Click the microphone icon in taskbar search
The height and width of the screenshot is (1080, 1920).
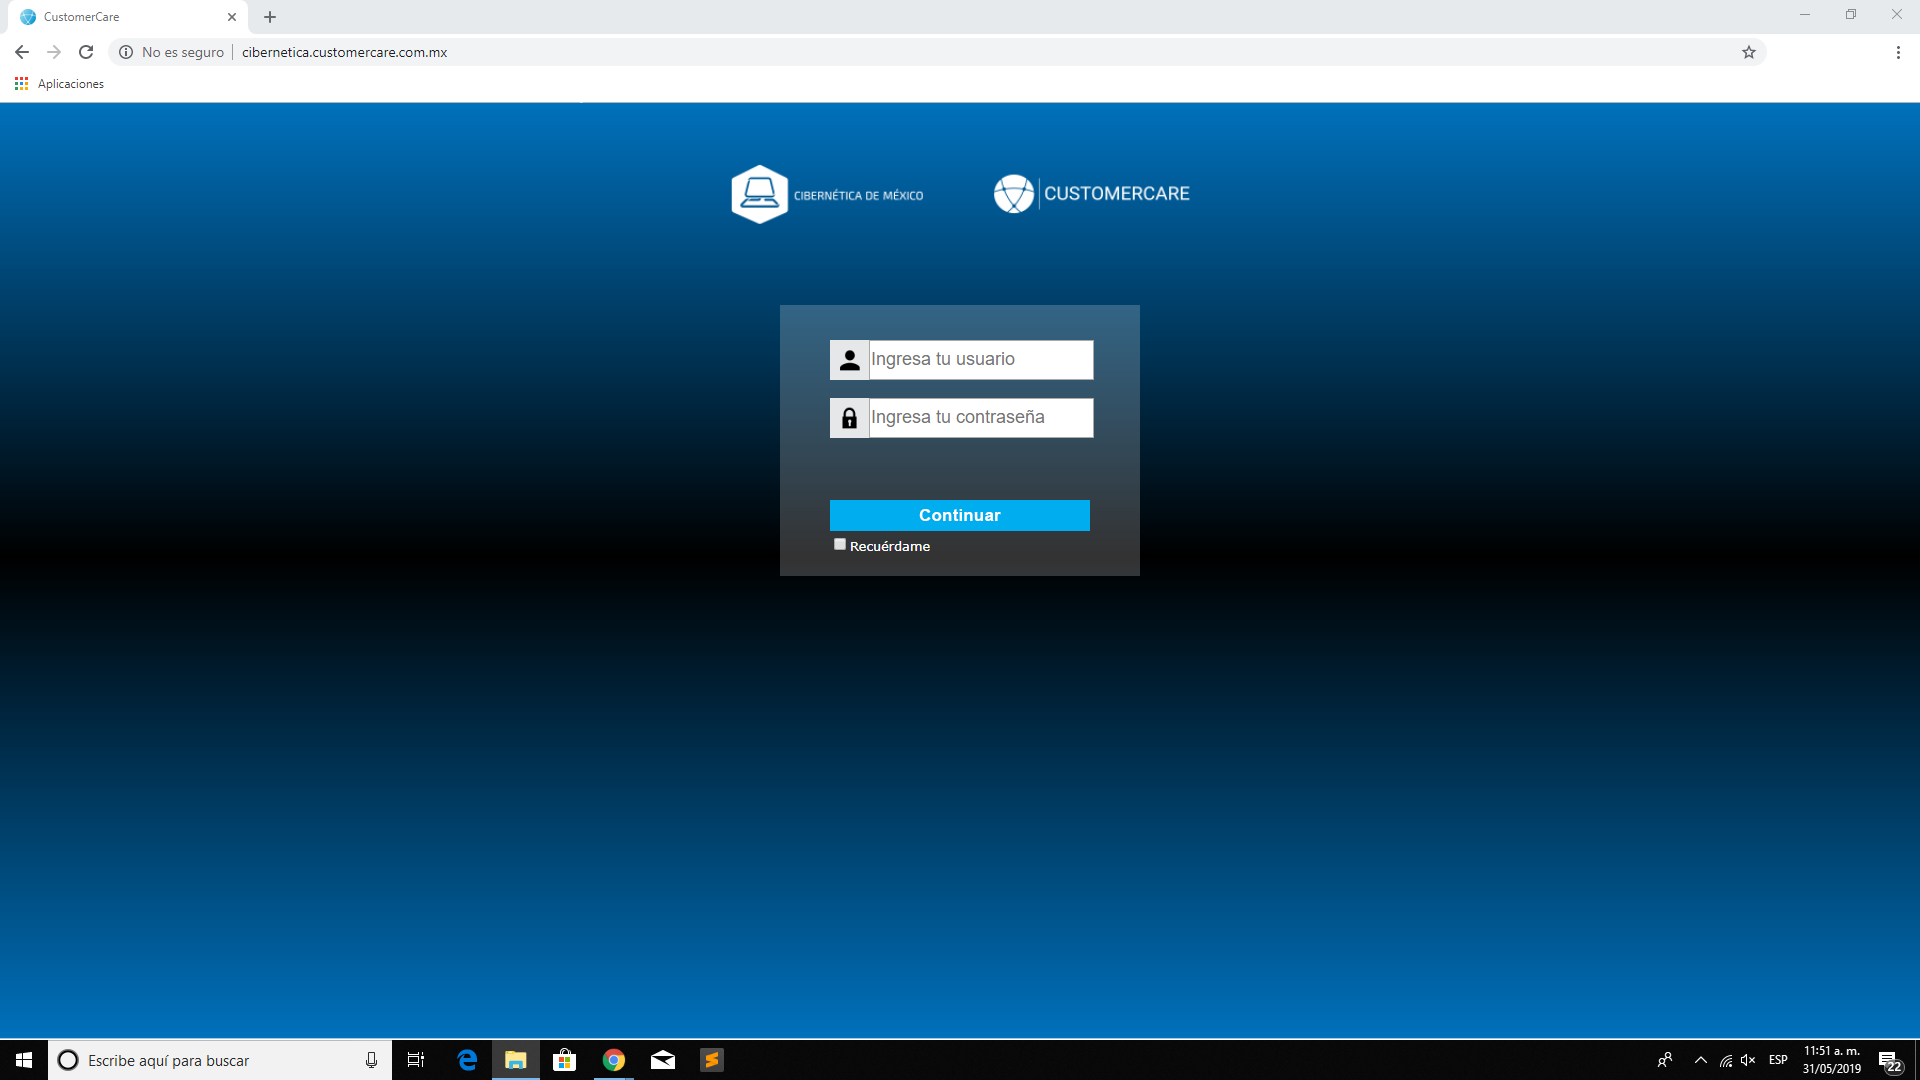click(371, 1060)
